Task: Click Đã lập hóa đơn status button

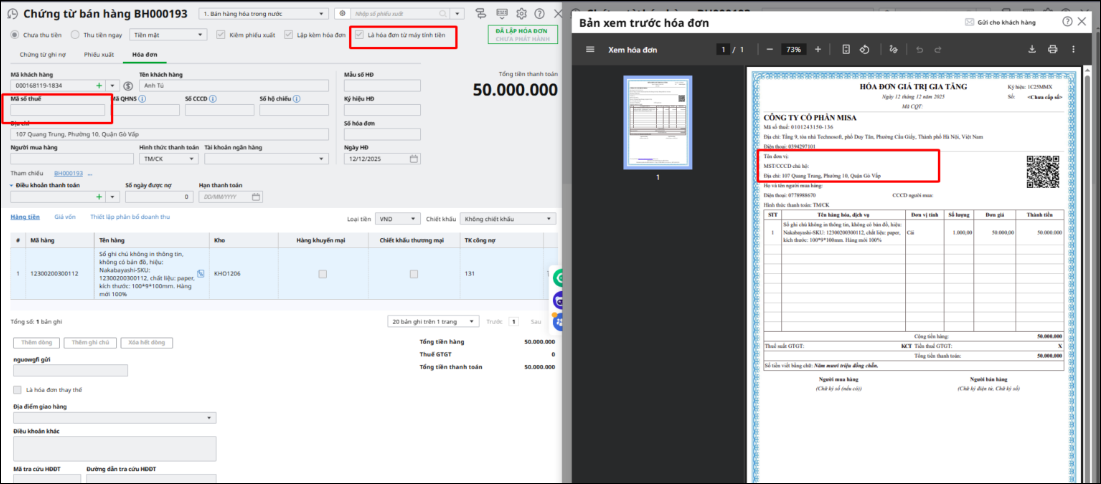Action: [x=522, y=35]
